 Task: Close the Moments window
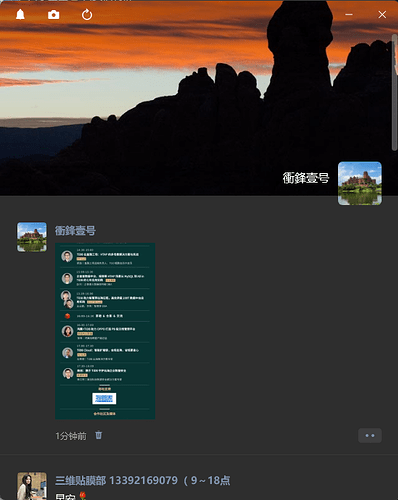tap(382, 15)
